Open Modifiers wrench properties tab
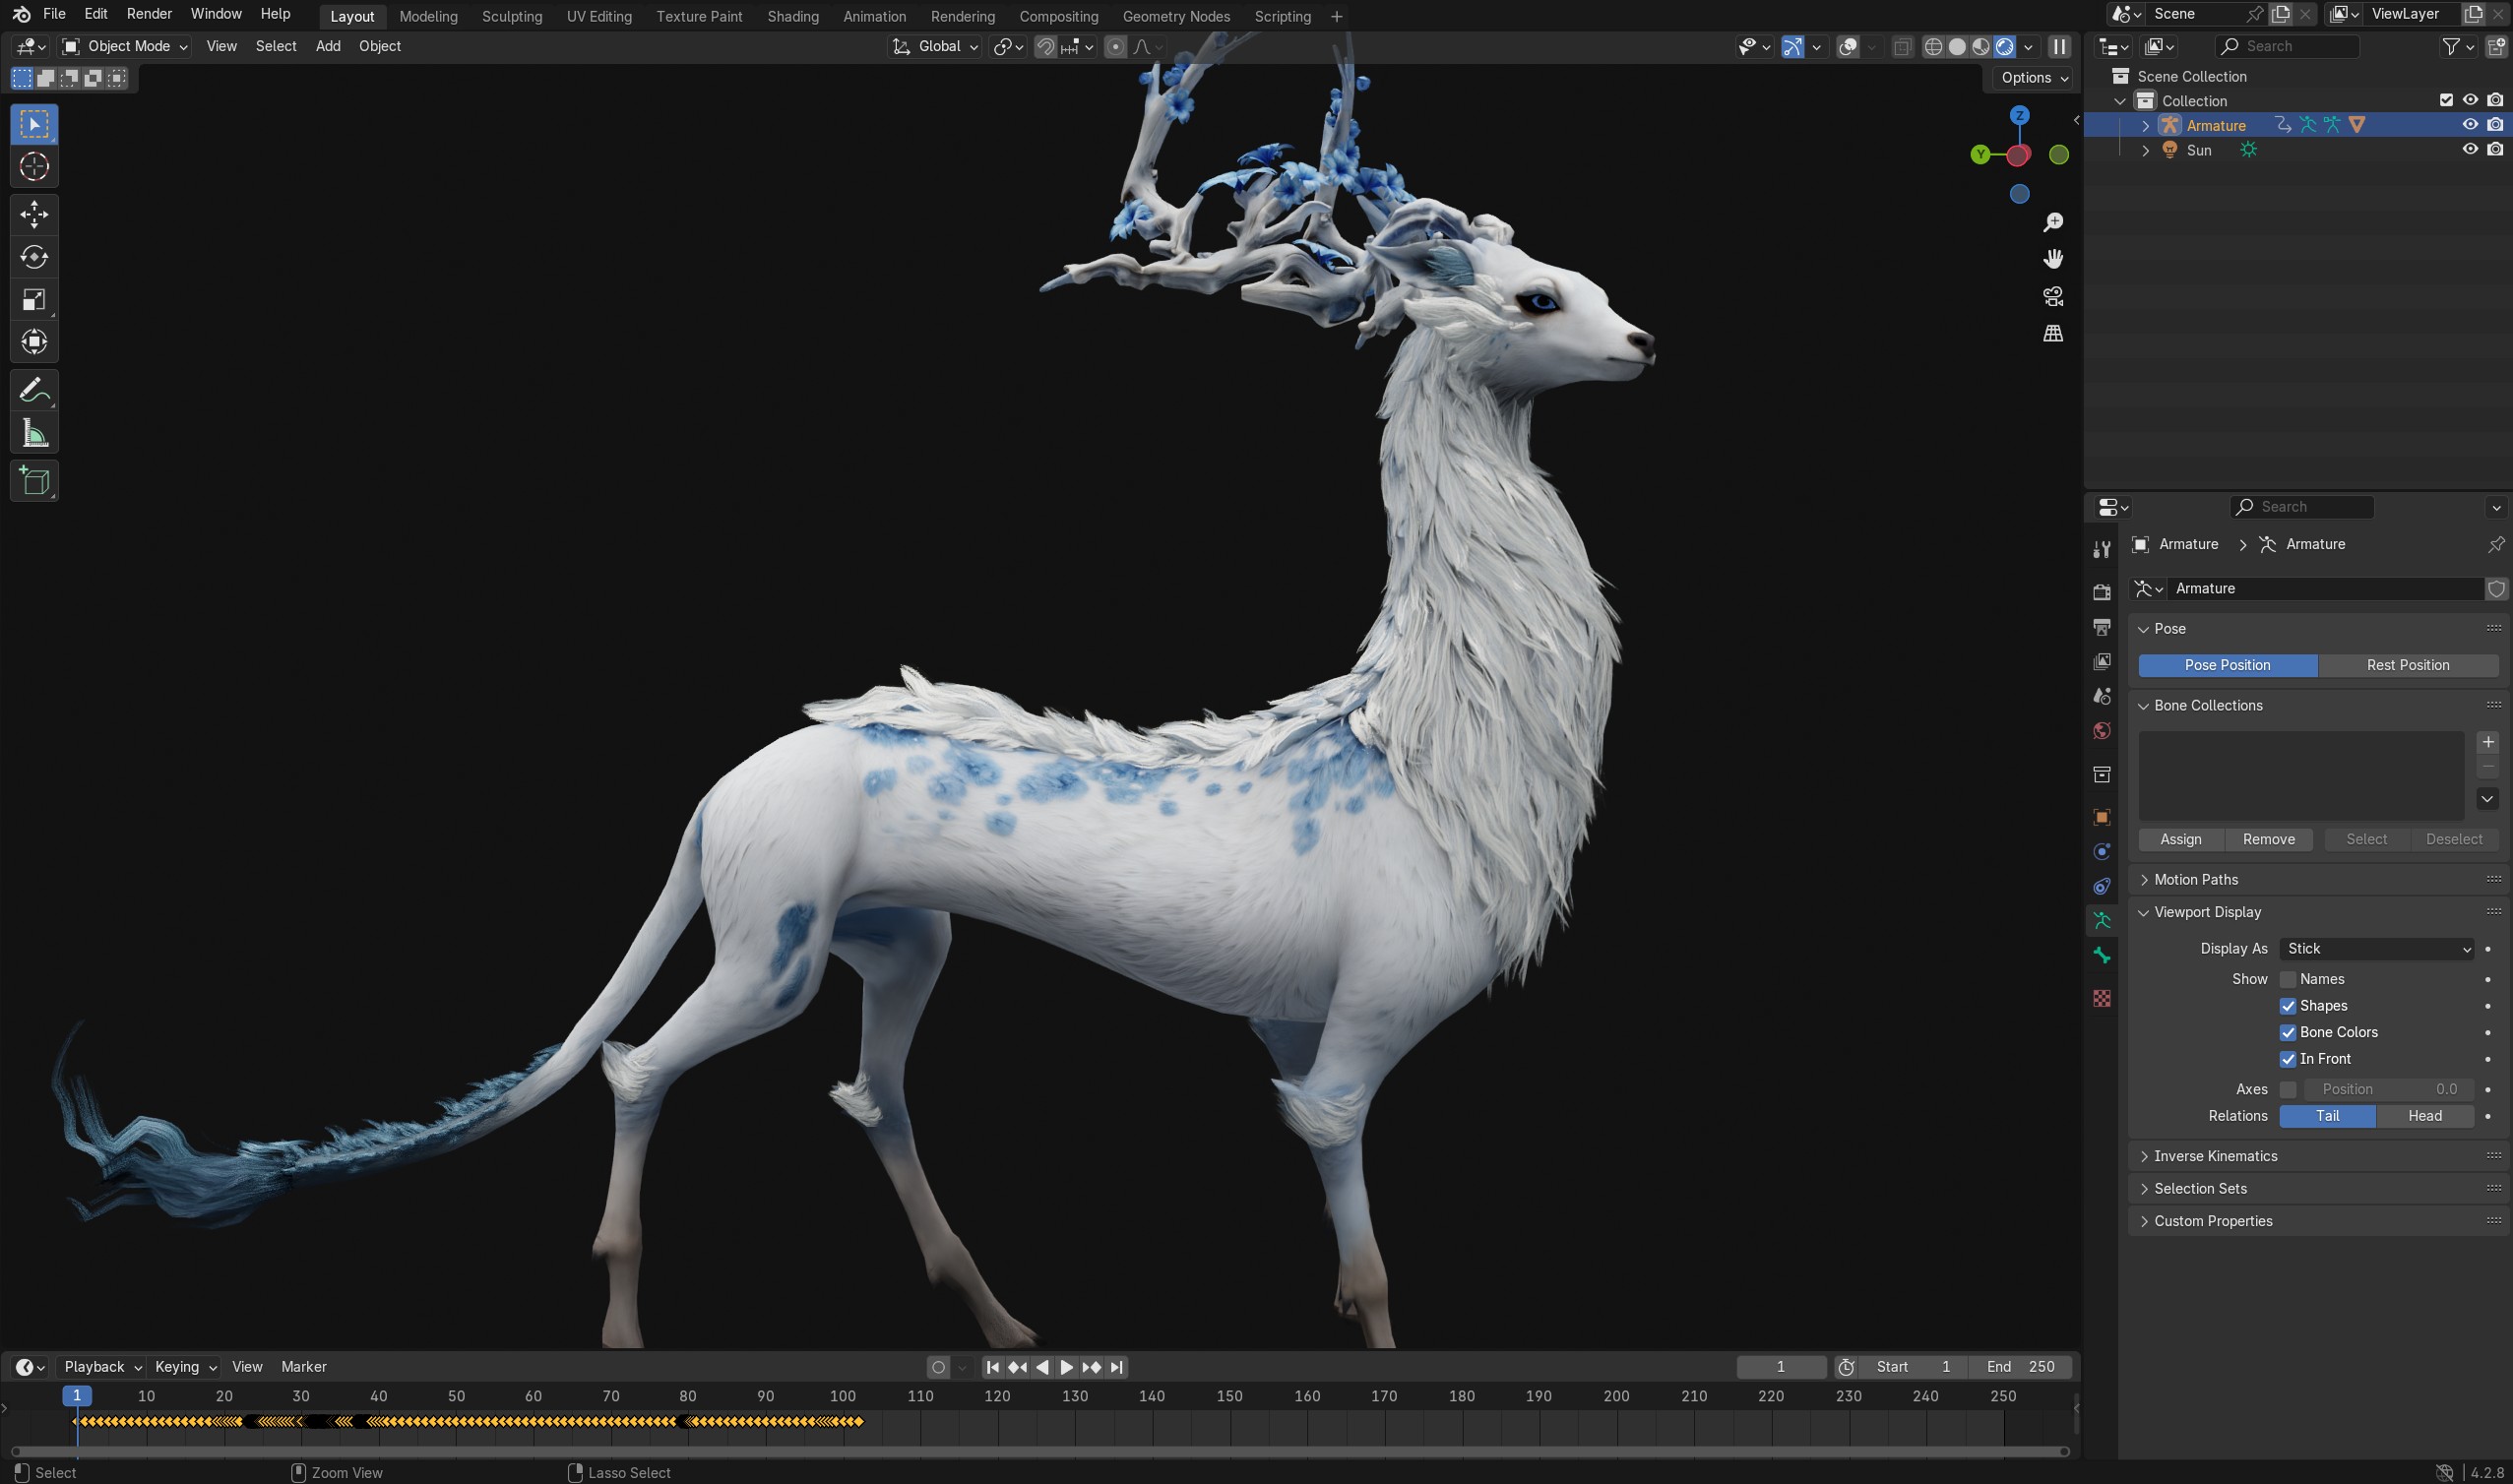The height and width of the screenshot is (1484, 2513). tap(2102, 549)
